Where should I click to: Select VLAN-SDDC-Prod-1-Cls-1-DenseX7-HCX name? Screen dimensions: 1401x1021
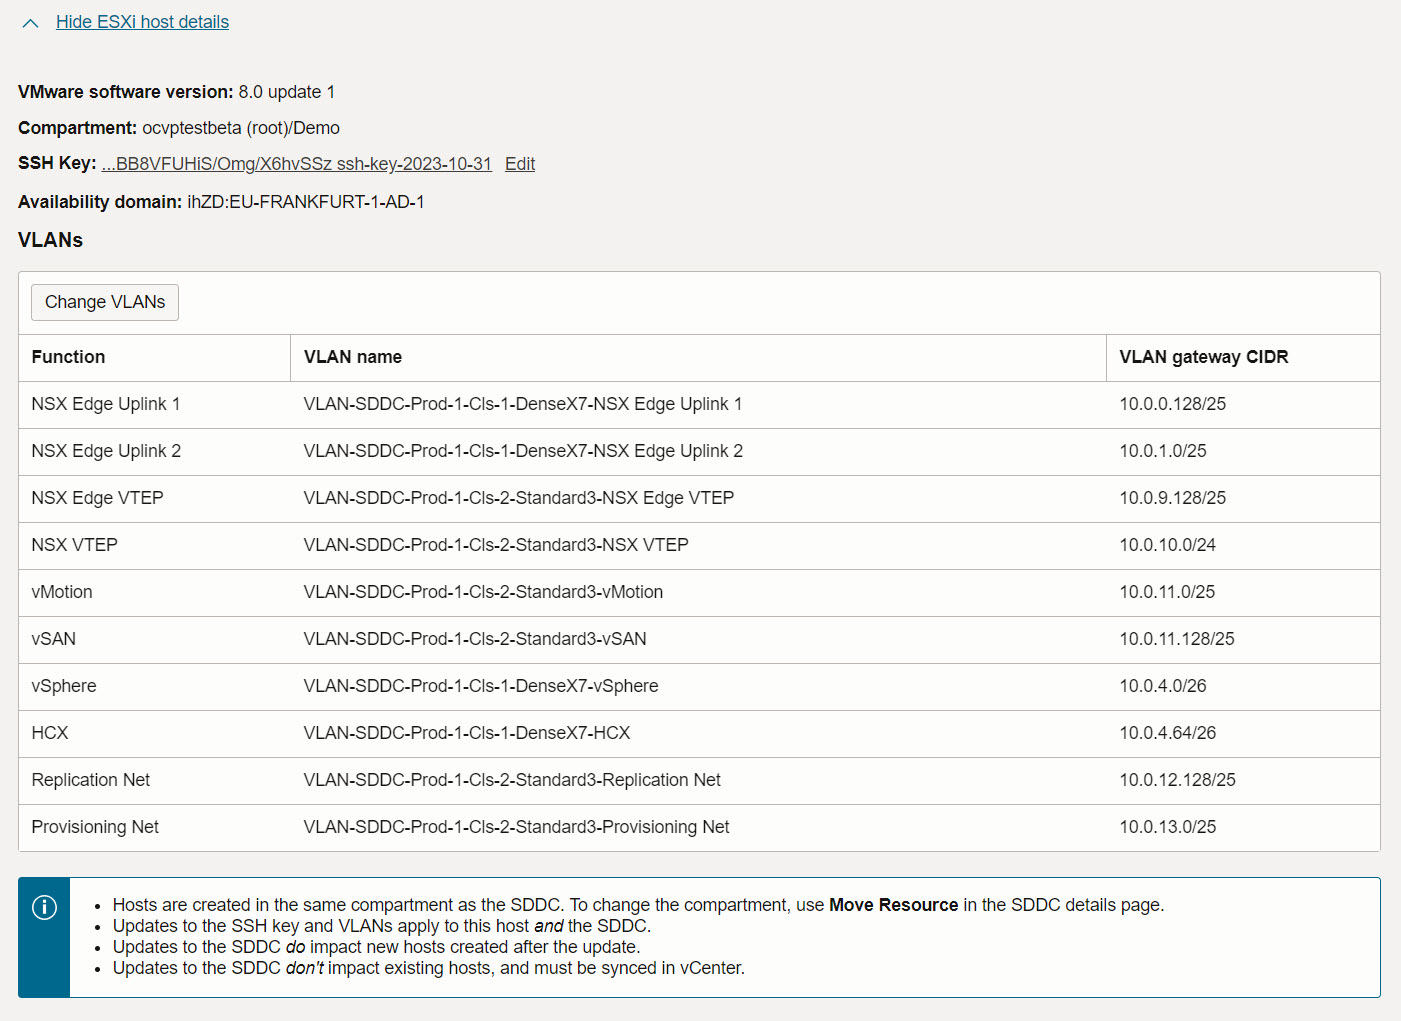coord(467,733)
